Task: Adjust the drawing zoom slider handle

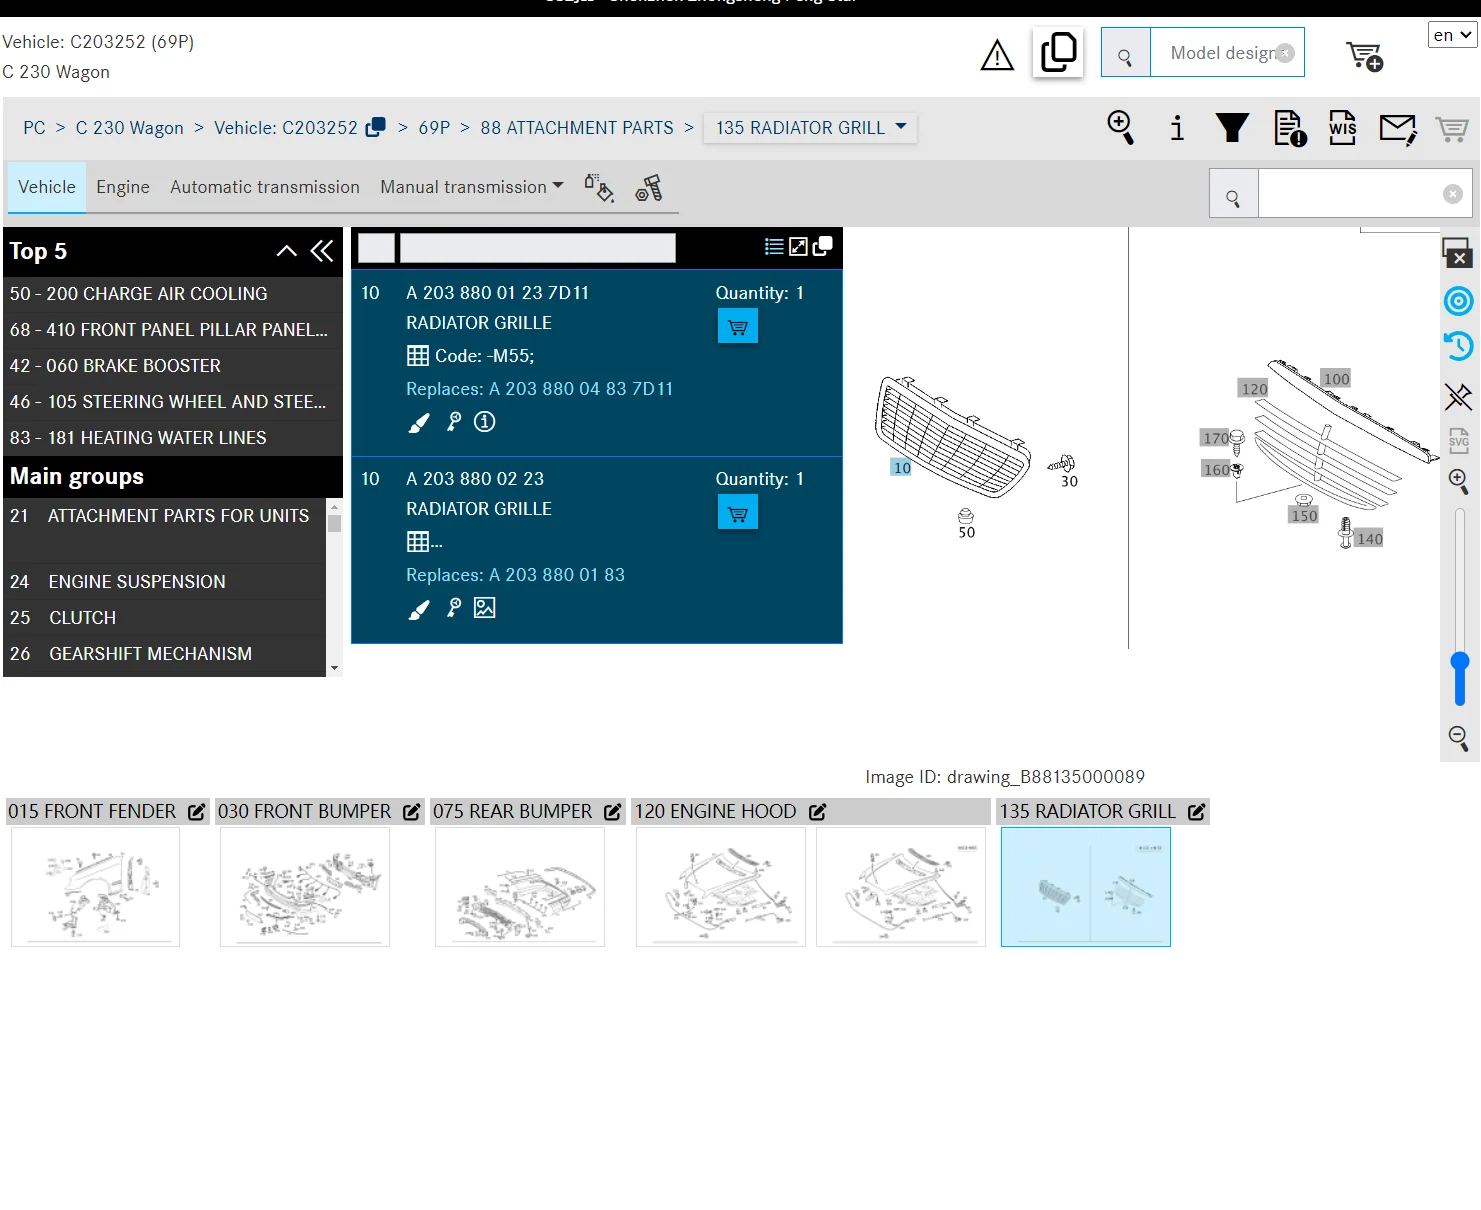Action: click(x=1460, y=662)
